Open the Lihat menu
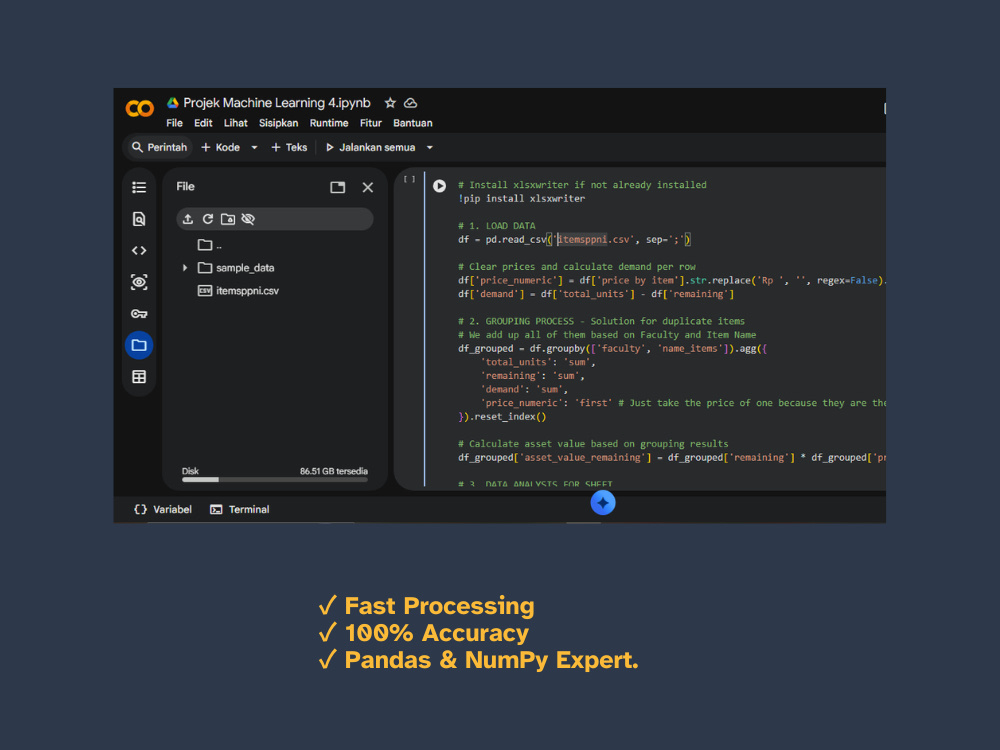Image resolution: width=1000 pixels, height=750 pixels. (235, 123)
